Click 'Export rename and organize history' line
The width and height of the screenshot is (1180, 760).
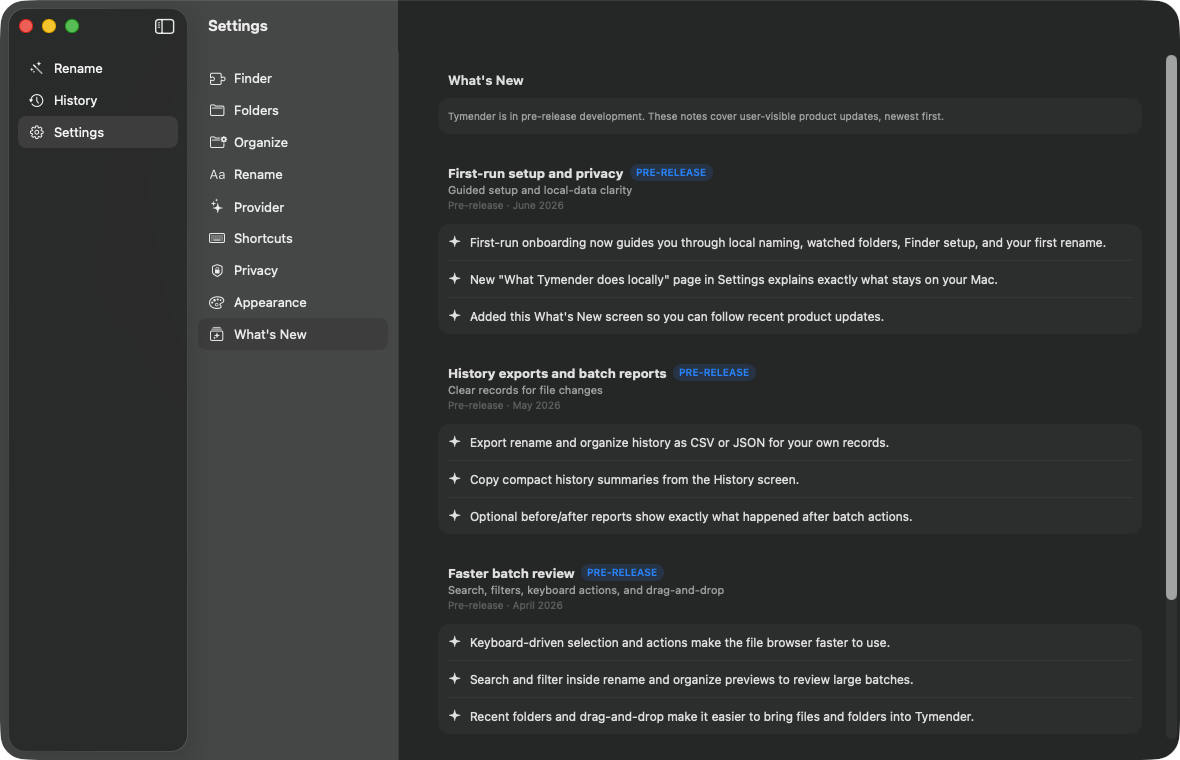pos(679,442)
